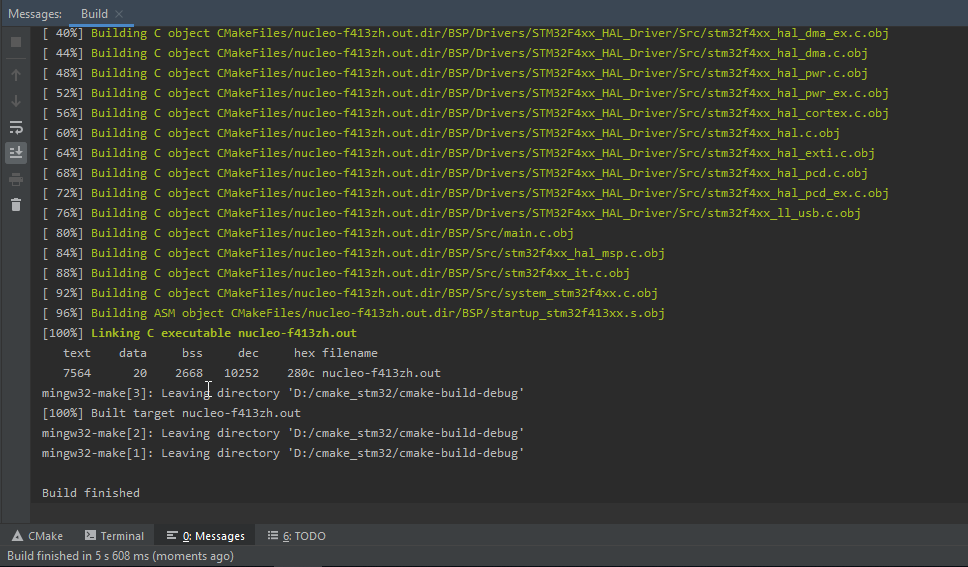Click the mingw32-make[3] Leaving directory line
This screenshot has height=567, width=968.
[283, 393]
